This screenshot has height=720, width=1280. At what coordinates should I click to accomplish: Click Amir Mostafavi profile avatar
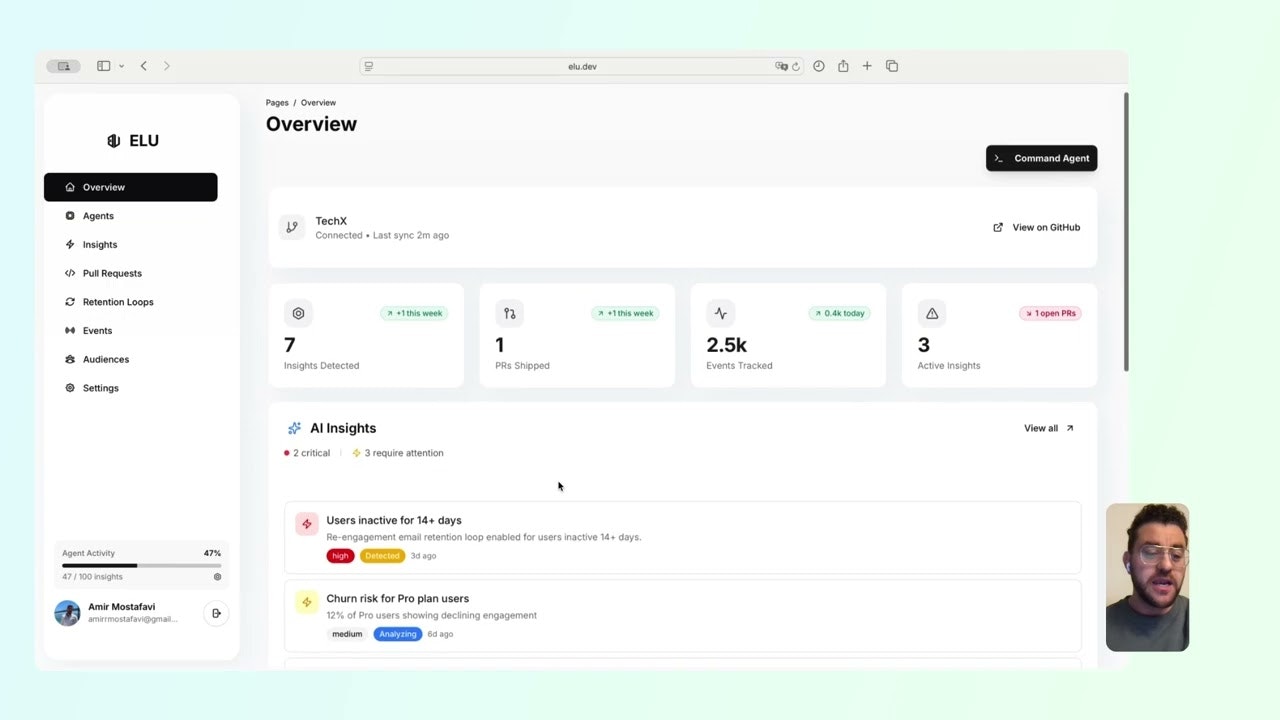coord(67,613)
